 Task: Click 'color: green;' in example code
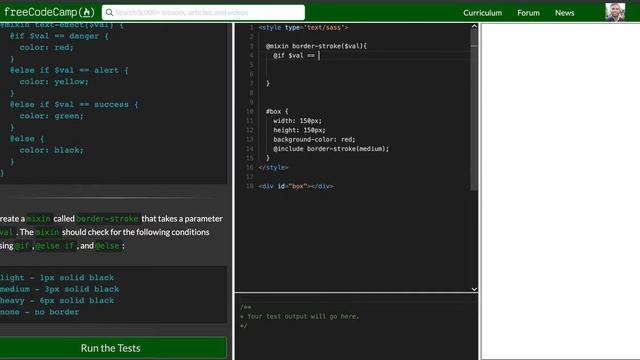51,116
